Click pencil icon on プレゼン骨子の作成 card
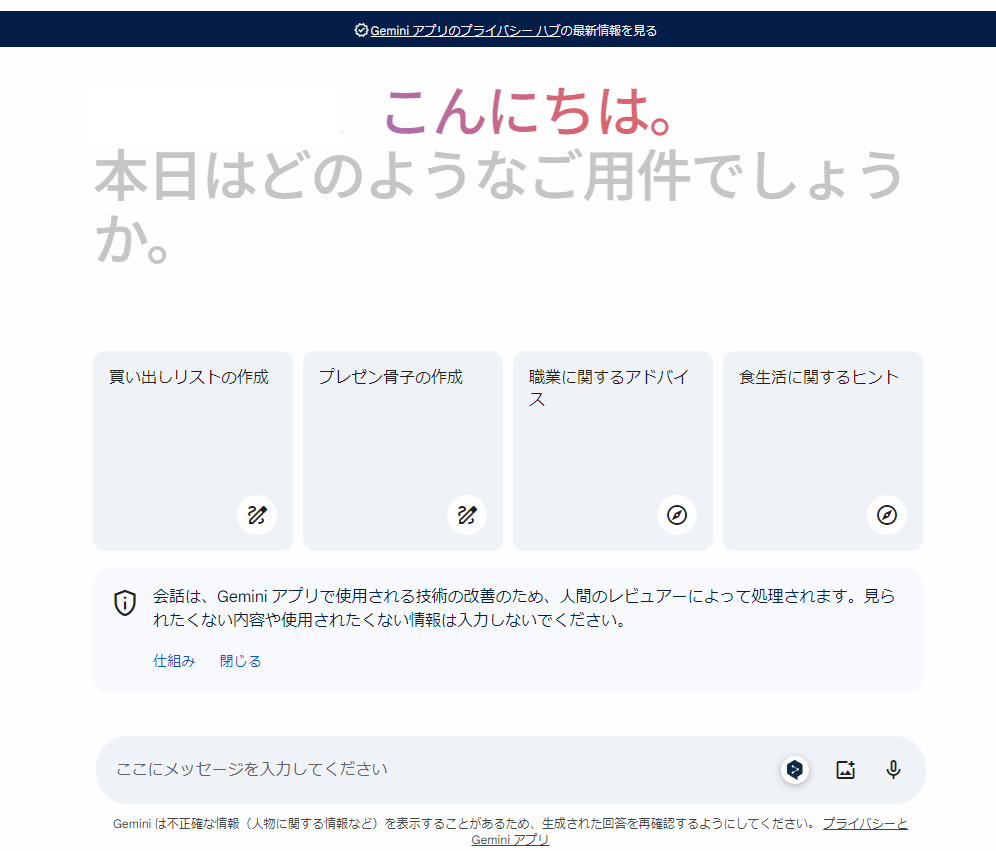The width and height of the screenshot is (996, 851). pos(467,514)
